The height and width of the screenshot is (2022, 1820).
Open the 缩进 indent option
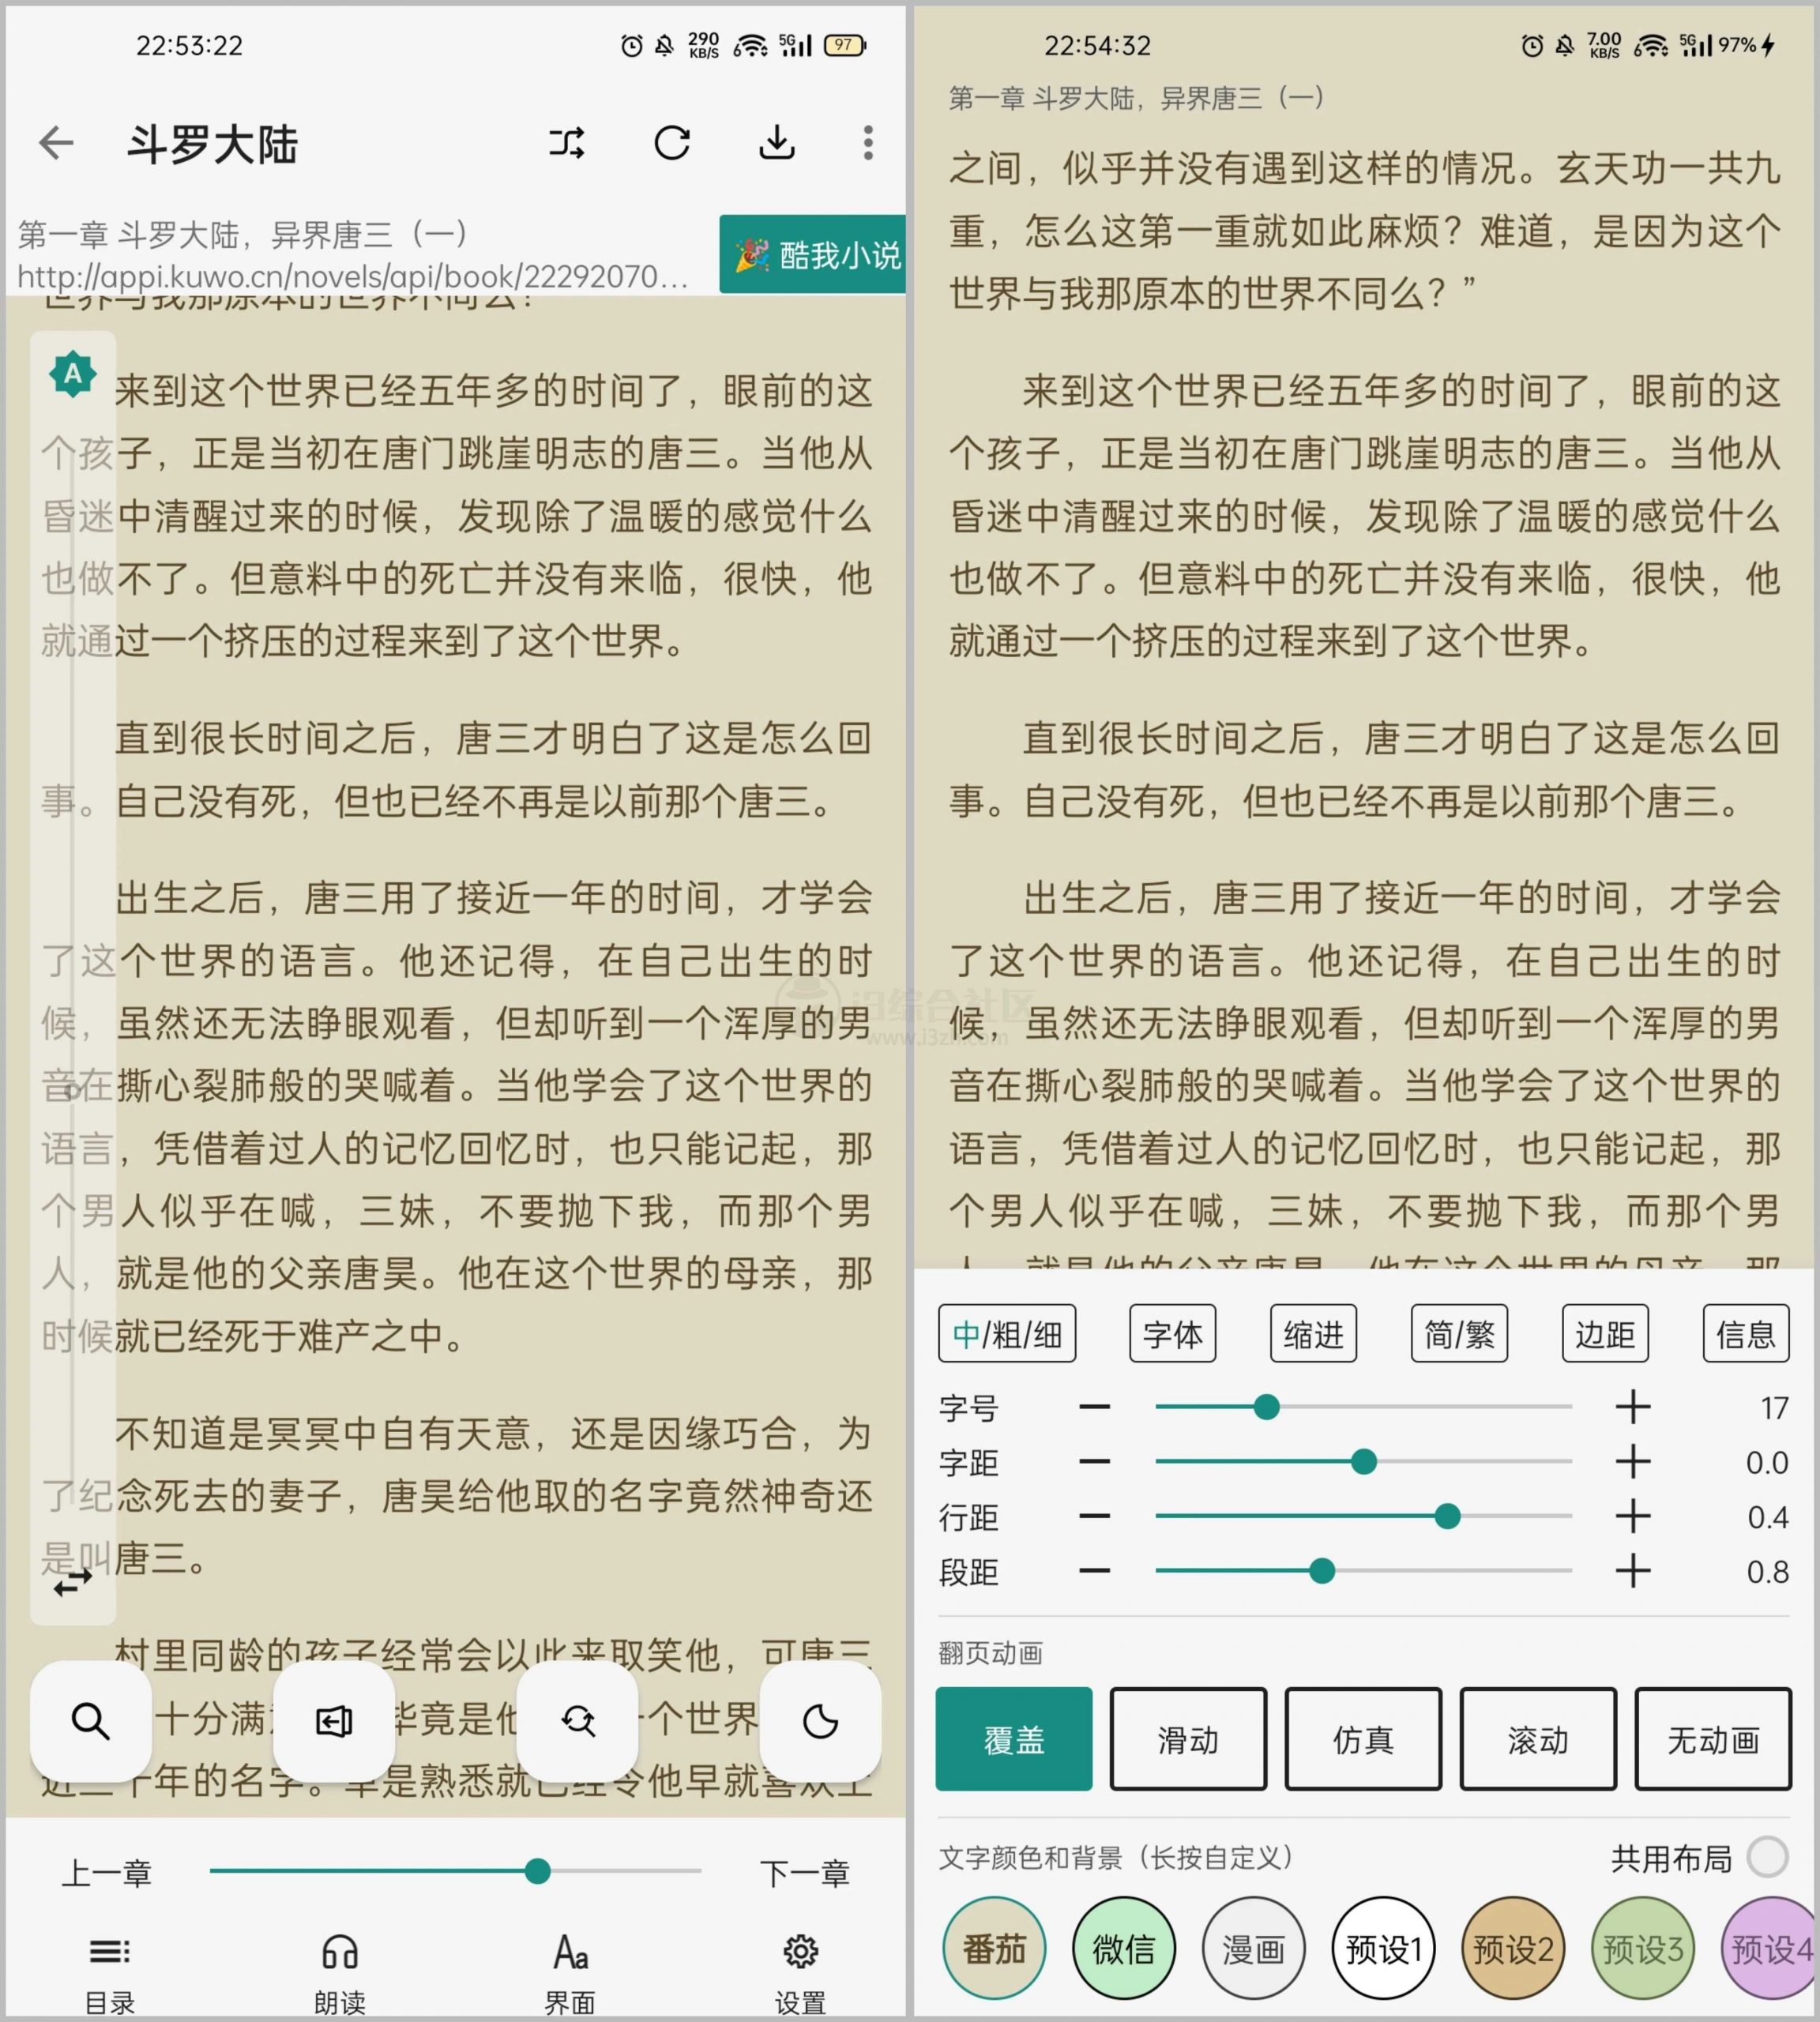[x=1314, y=1333]
